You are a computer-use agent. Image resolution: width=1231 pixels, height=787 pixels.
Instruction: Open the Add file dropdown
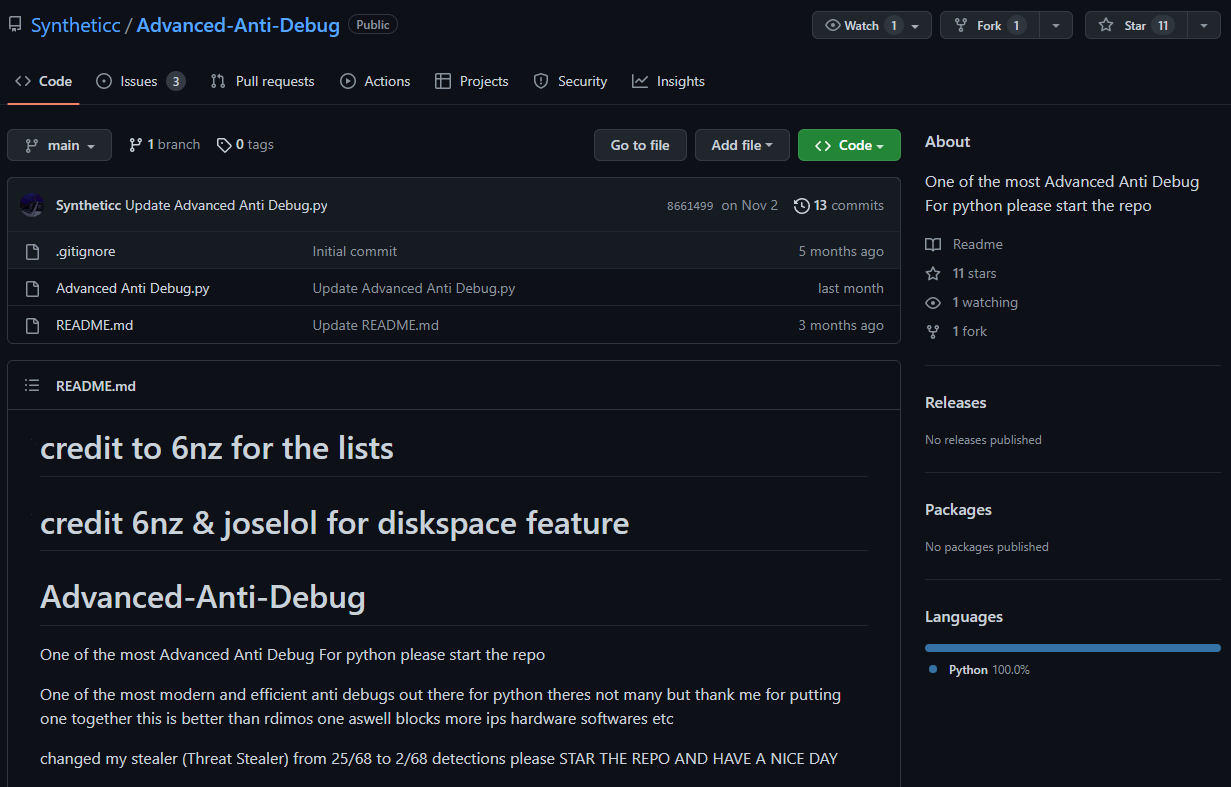click(x=742, y=144)
